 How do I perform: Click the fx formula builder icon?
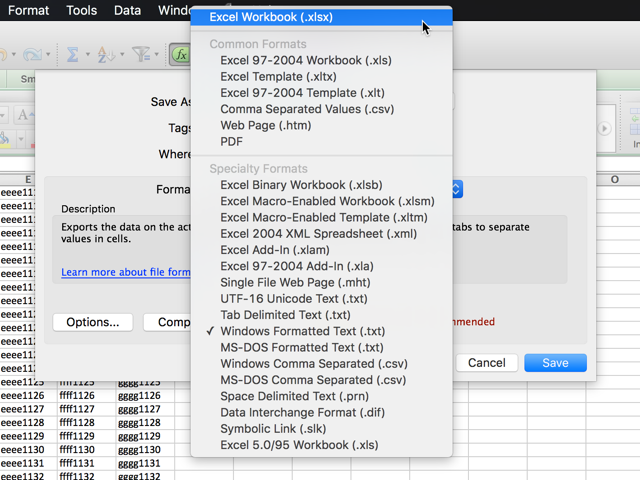pos(181,54)
